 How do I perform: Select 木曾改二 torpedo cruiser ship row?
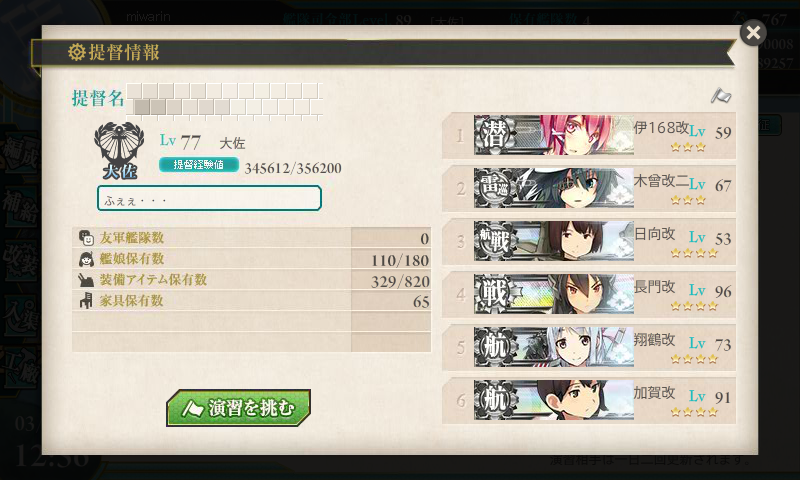[589, 188]
